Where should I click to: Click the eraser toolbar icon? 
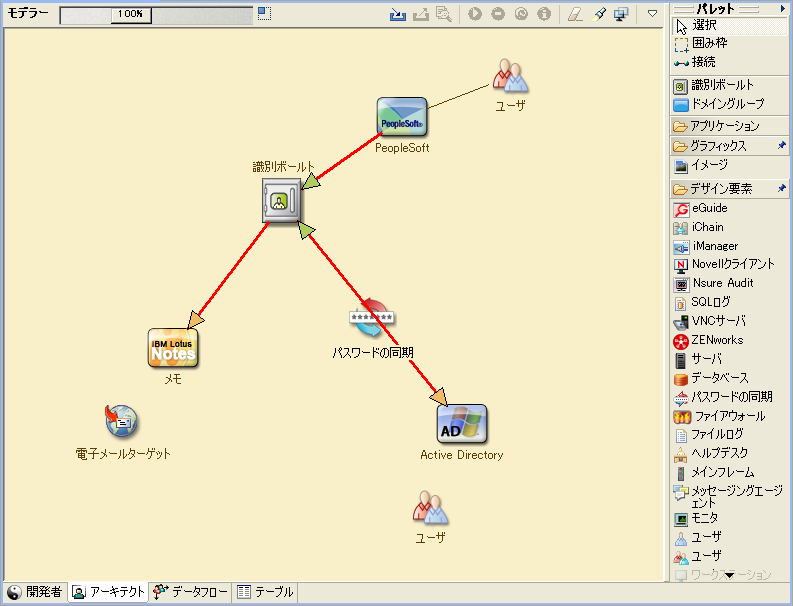click(x=575, y=14)
